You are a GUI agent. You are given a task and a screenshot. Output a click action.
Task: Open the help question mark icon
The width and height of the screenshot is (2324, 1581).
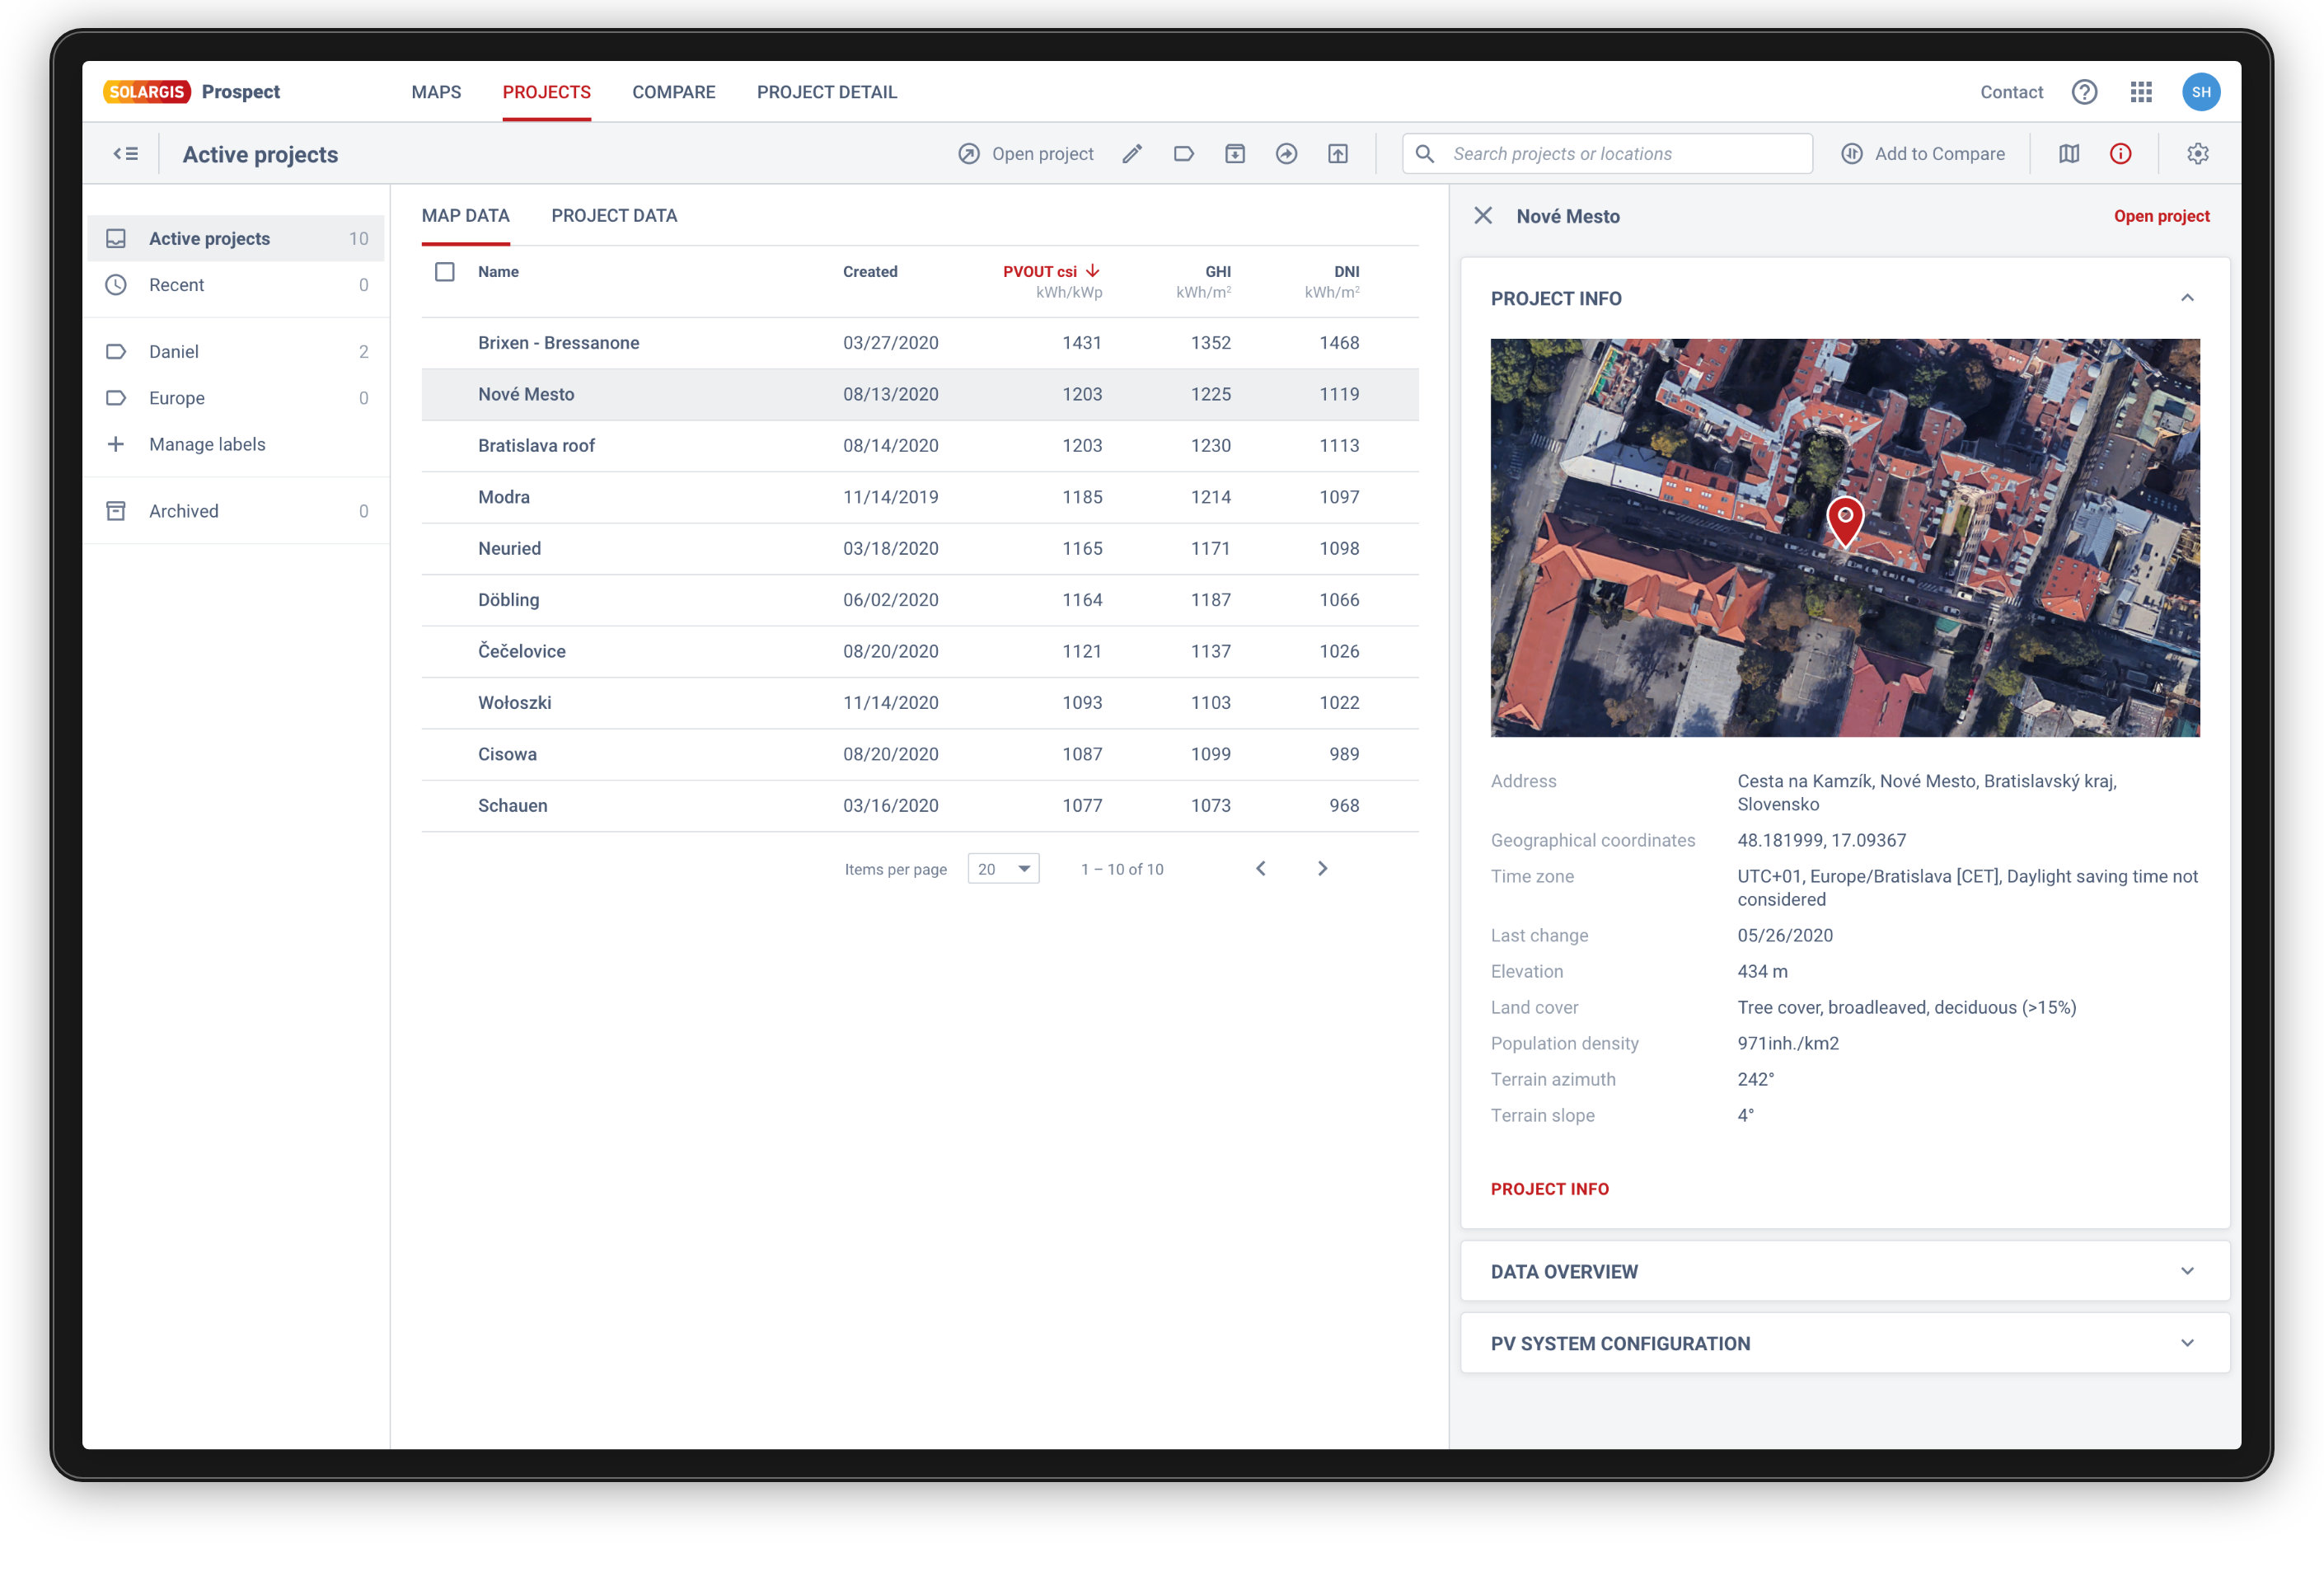pos(2085,92)
